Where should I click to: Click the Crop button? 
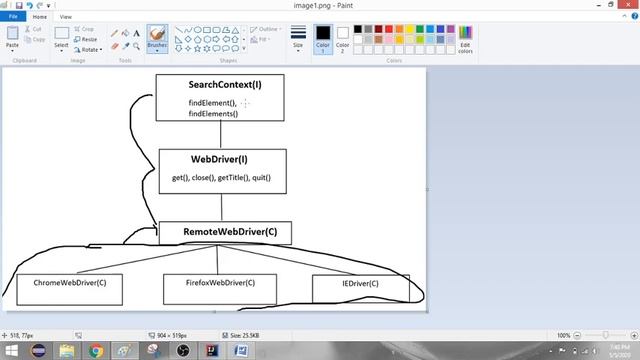tap(84, 29)
